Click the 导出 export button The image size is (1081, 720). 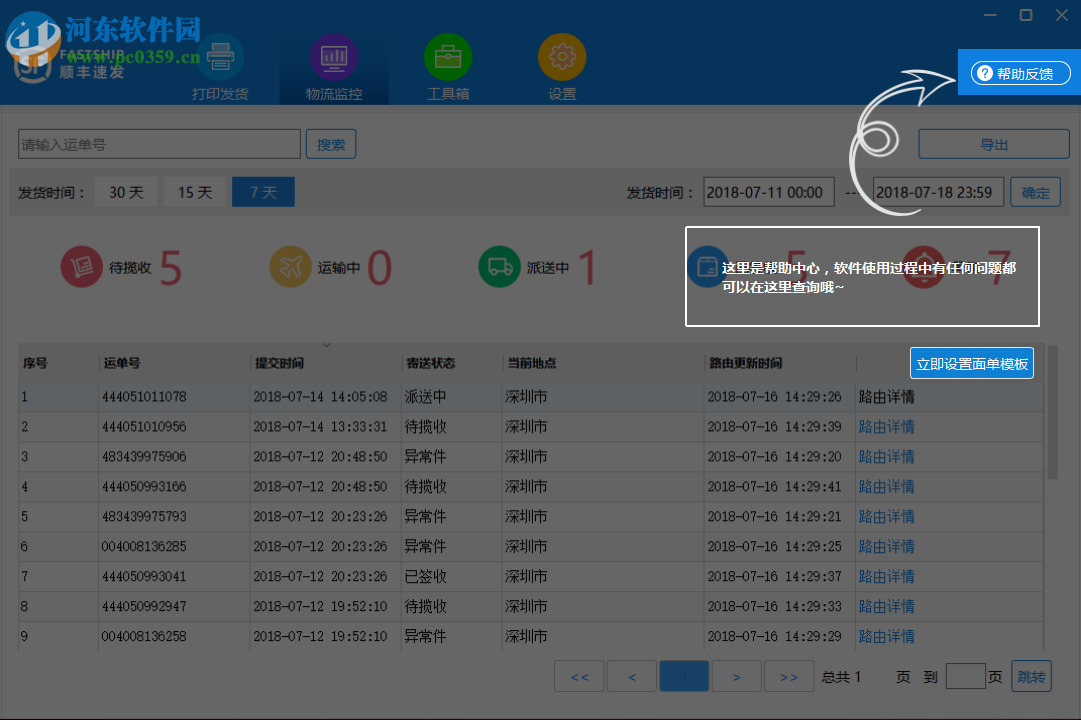point(993,143)
